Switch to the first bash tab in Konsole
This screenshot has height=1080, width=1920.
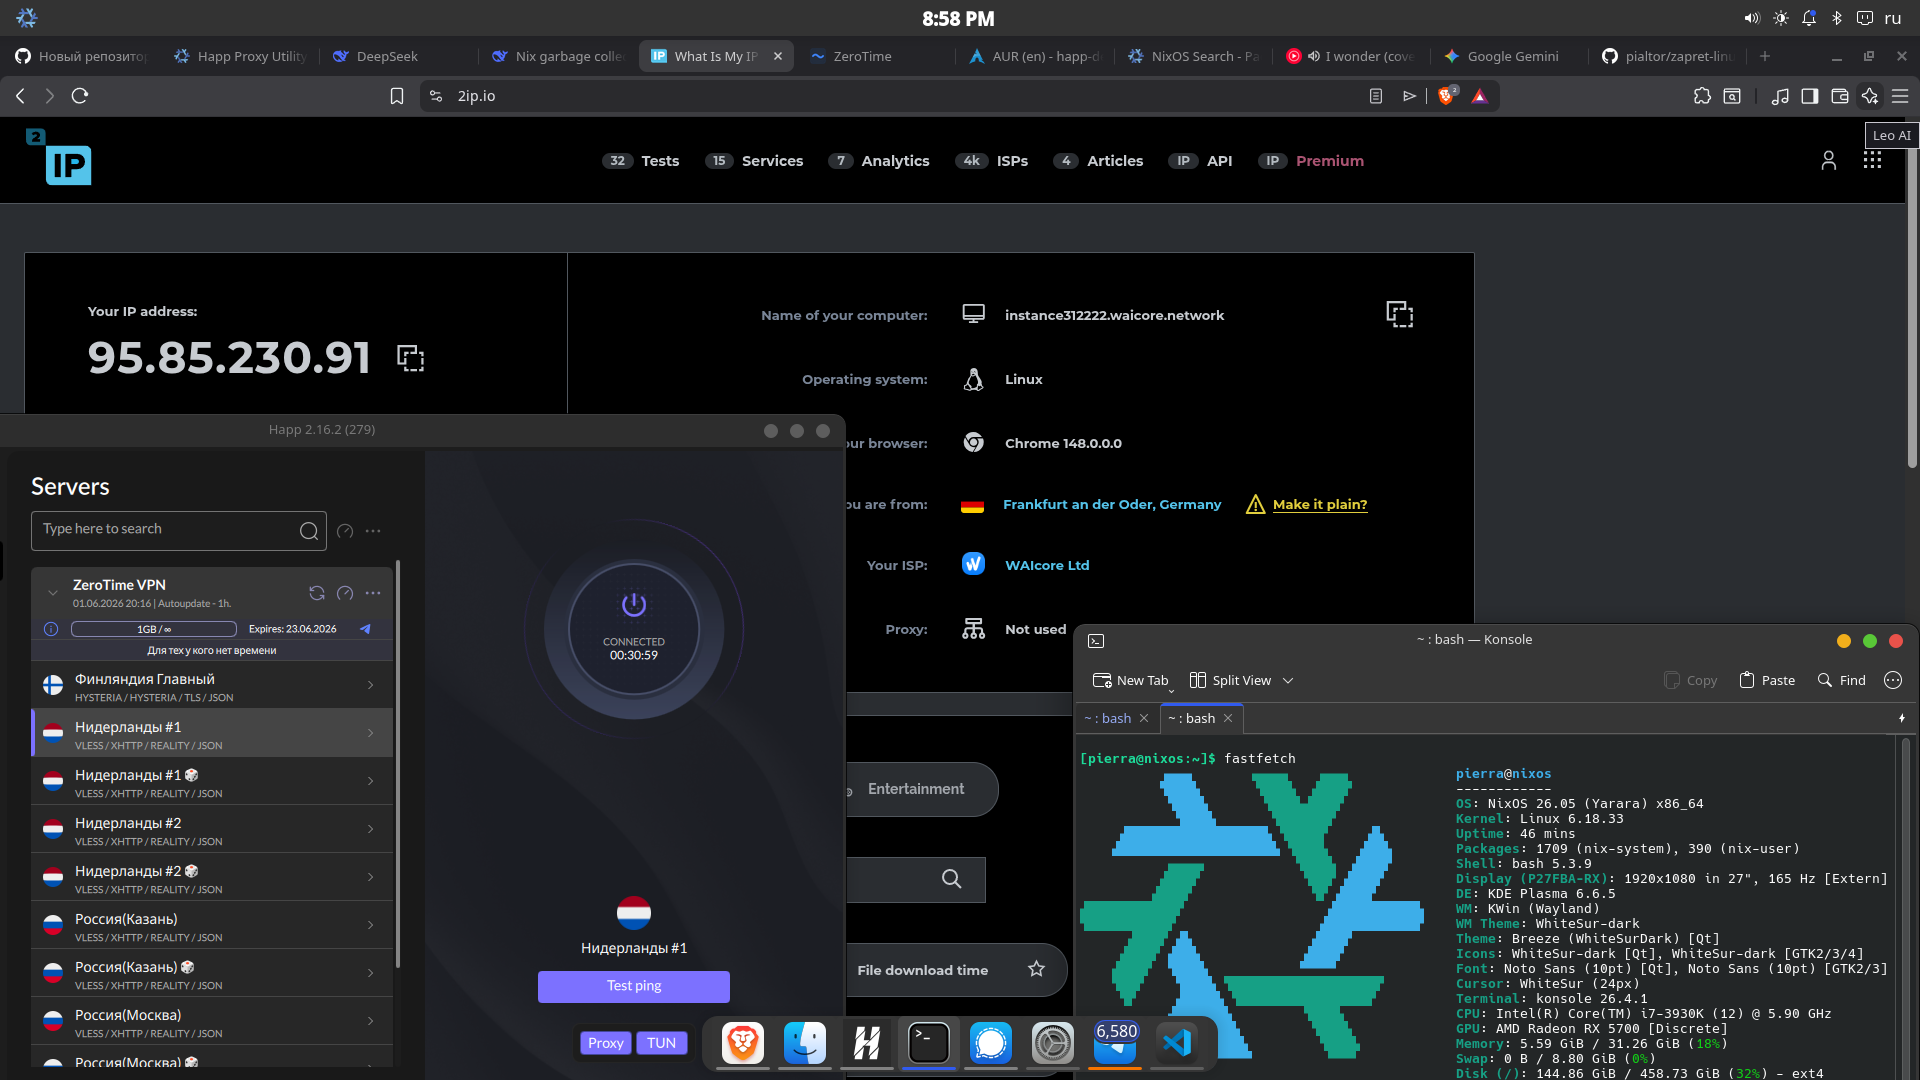pos(1109,719)
